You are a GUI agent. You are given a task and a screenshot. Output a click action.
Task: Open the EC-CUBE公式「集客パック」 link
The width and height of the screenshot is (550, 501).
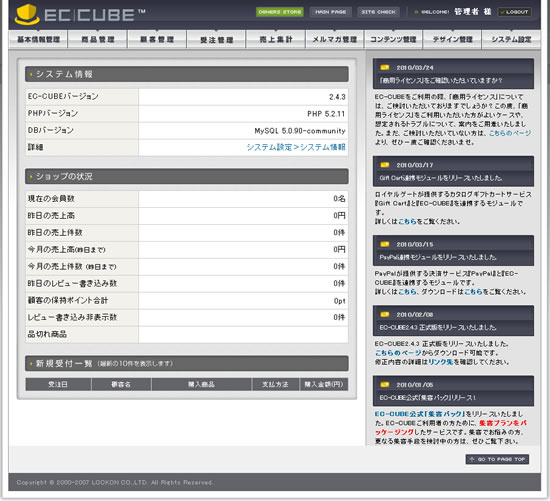click(420, 414)
